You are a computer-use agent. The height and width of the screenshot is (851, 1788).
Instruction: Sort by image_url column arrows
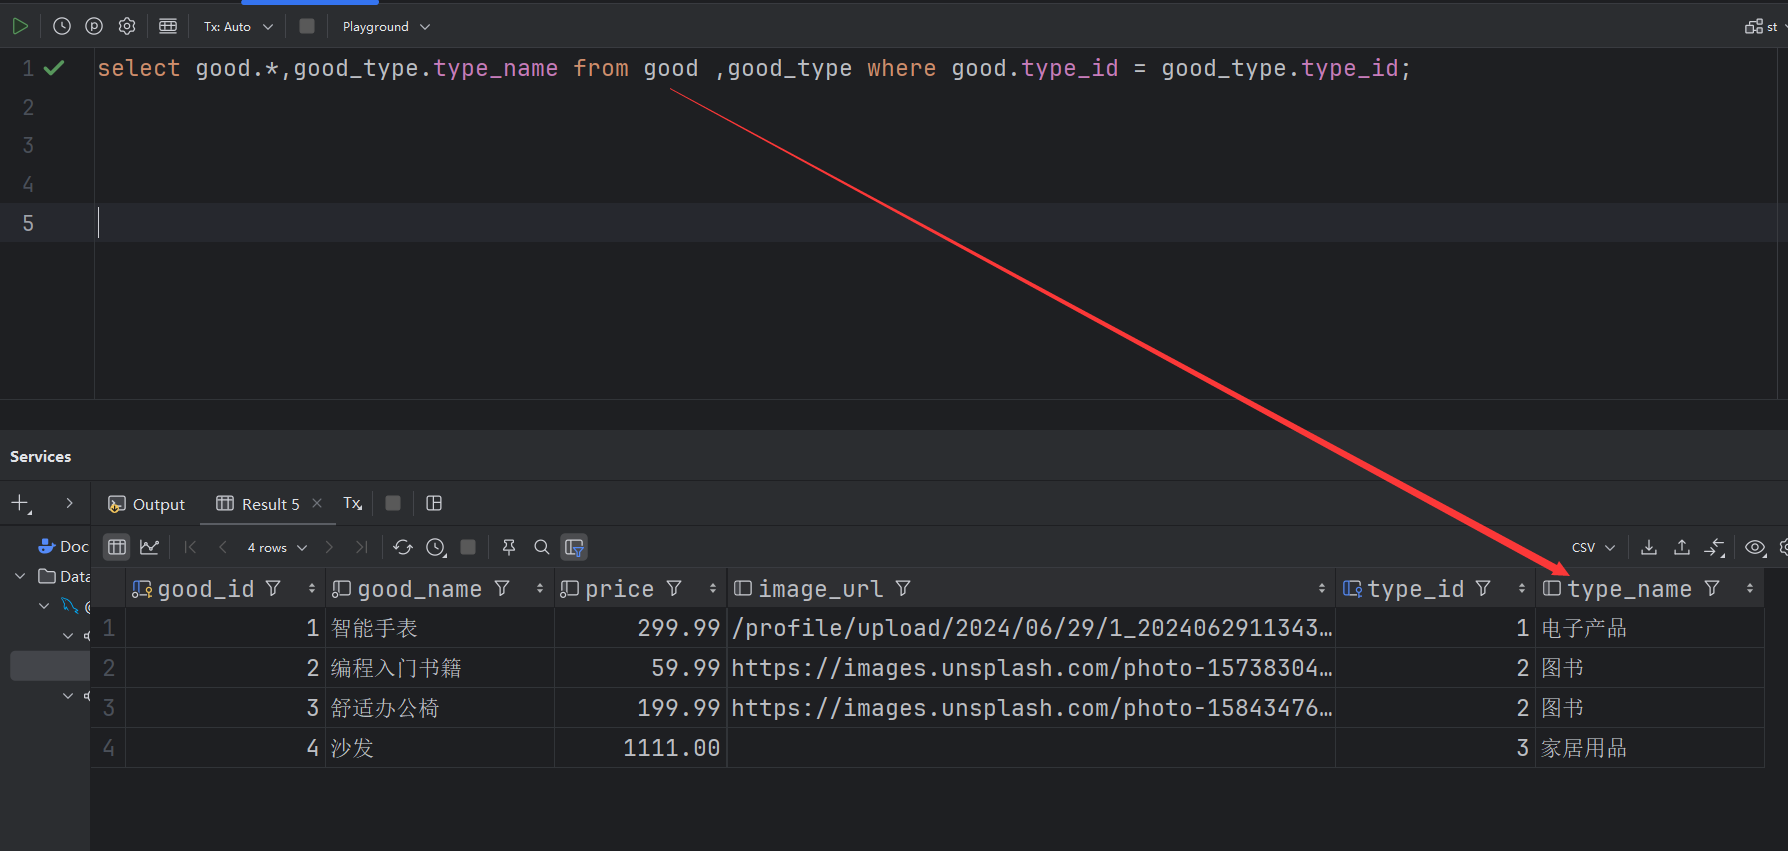[x=1322, y=589]
